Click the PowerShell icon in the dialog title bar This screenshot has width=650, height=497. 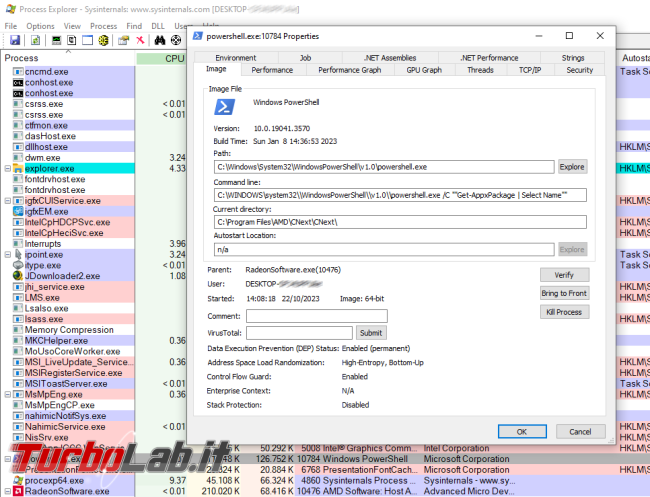pos(198,36)
